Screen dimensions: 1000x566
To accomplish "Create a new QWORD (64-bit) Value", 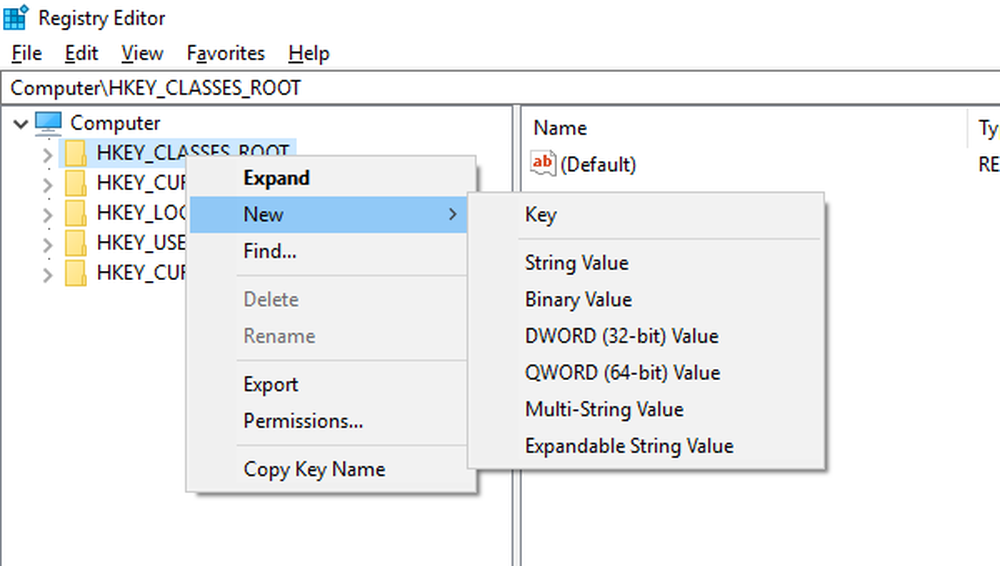I will coord(646,373).
